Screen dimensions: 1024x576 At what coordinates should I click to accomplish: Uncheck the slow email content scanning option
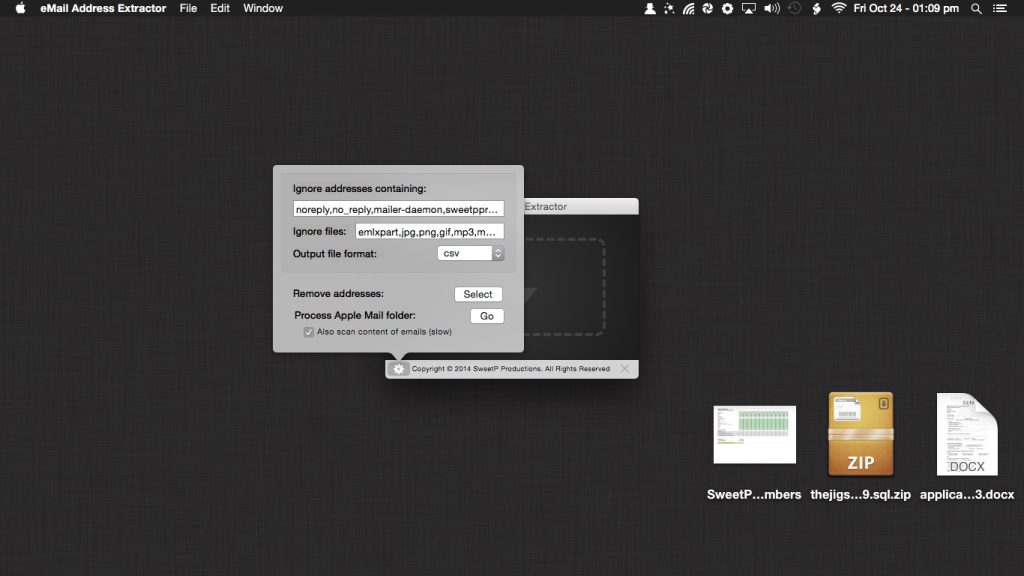pyautogui.click(x=309, y=331)
